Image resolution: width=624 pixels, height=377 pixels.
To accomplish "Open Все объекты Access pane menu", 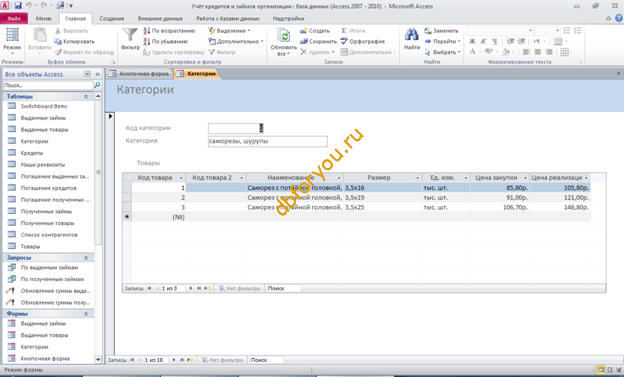I will [88, 74].
